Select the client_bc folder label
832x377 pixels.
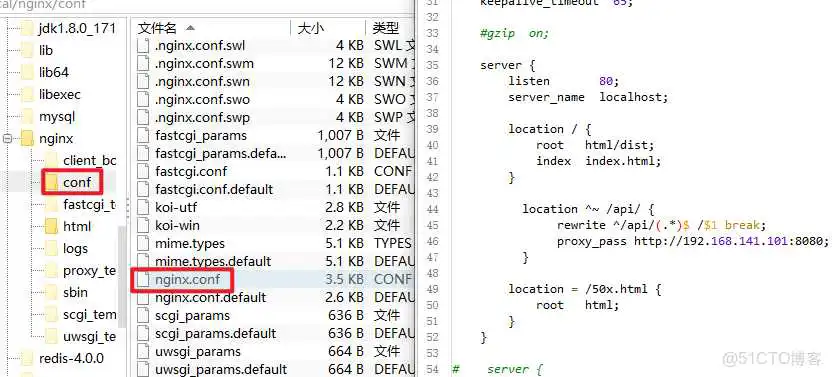pos(89,160)
